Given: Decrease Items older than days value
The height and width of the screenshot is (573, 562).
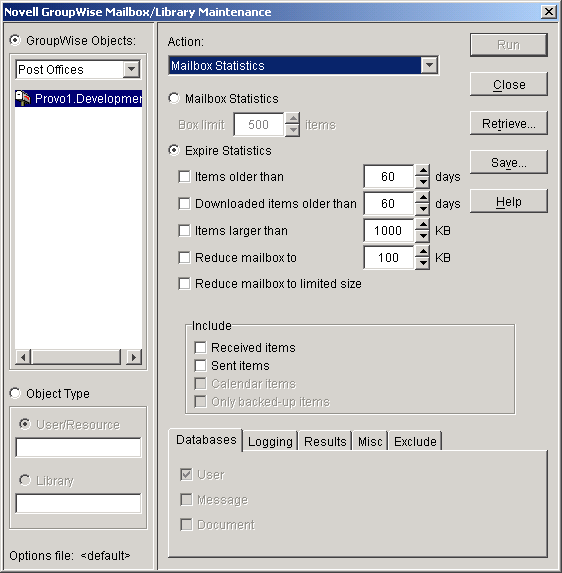Looking at the screenshot, I should [x=423, y=182].
